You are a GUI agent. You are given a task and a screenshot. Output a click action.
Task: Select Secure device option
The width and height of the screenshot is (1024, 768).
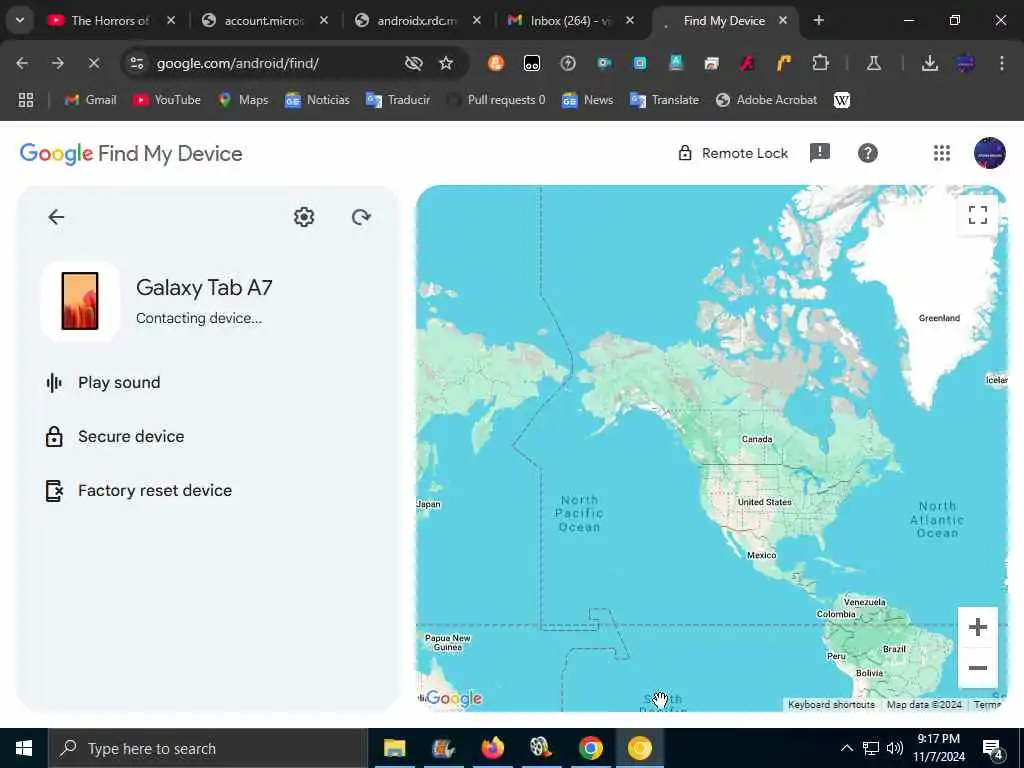tap(115, 436)
